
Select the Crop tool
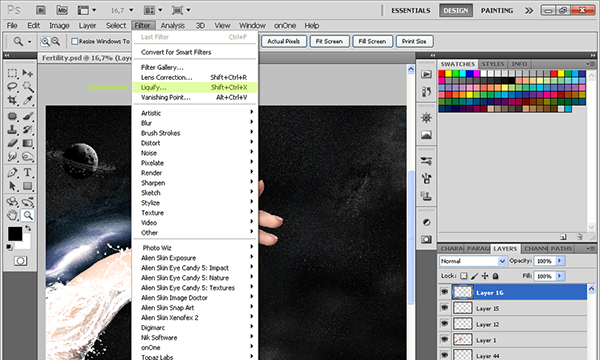12,100
